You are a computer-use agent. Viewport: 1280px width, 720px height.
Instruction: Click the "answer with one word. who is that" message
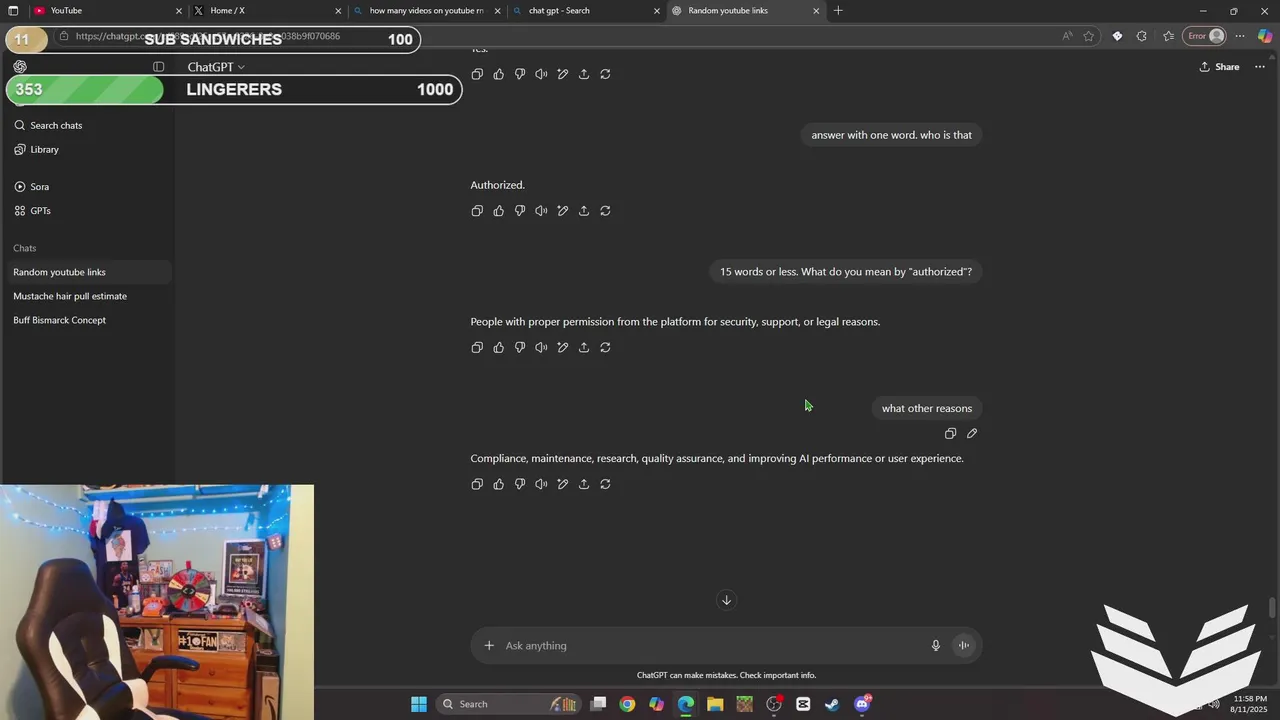click(x=891, y=135)
